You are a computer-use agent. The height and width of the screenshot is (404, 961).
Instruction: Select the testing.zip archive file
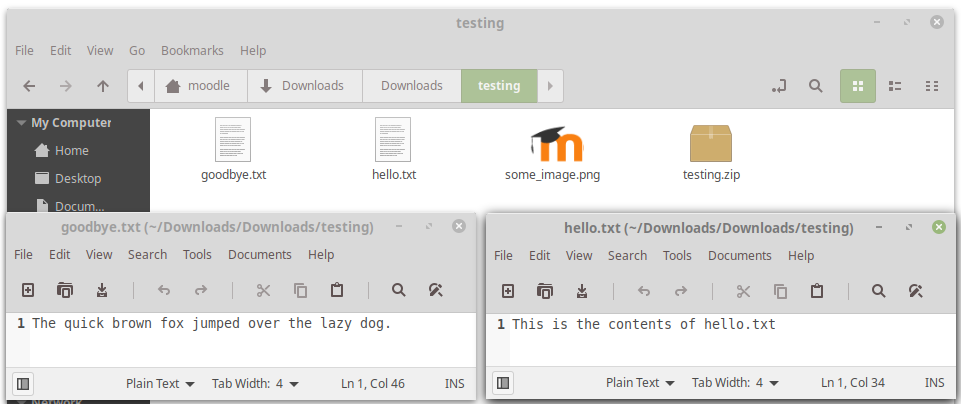[711, 153]
